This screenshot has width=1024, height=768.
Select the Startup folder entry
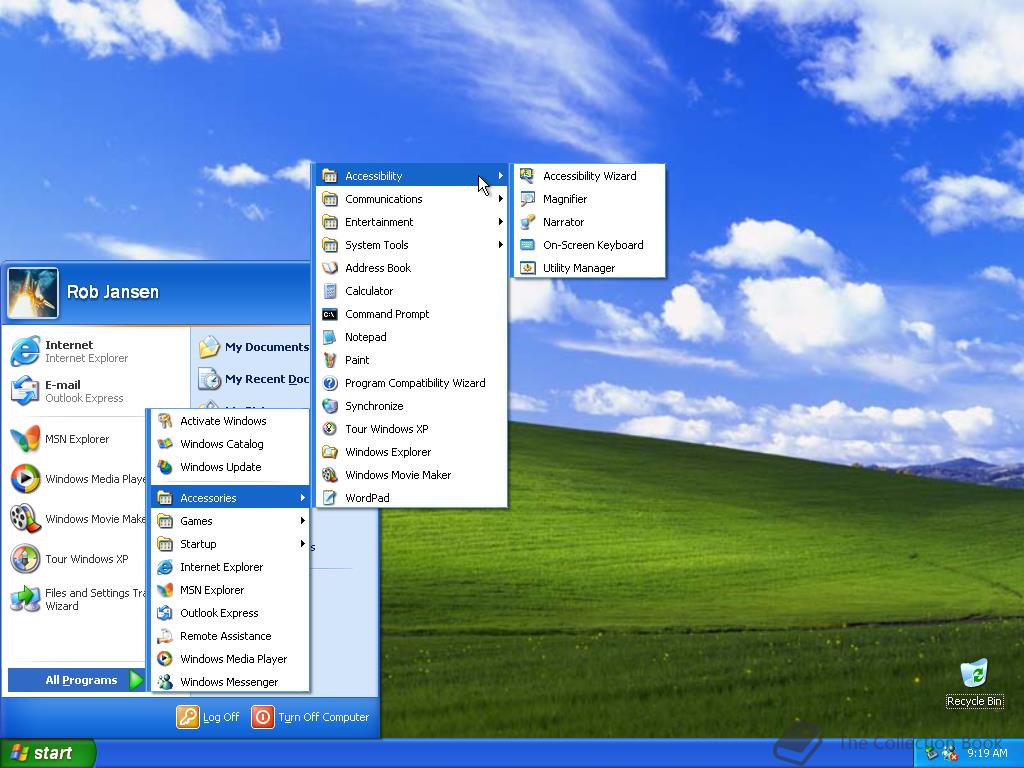pyautogui.click(x=230, y=544)
